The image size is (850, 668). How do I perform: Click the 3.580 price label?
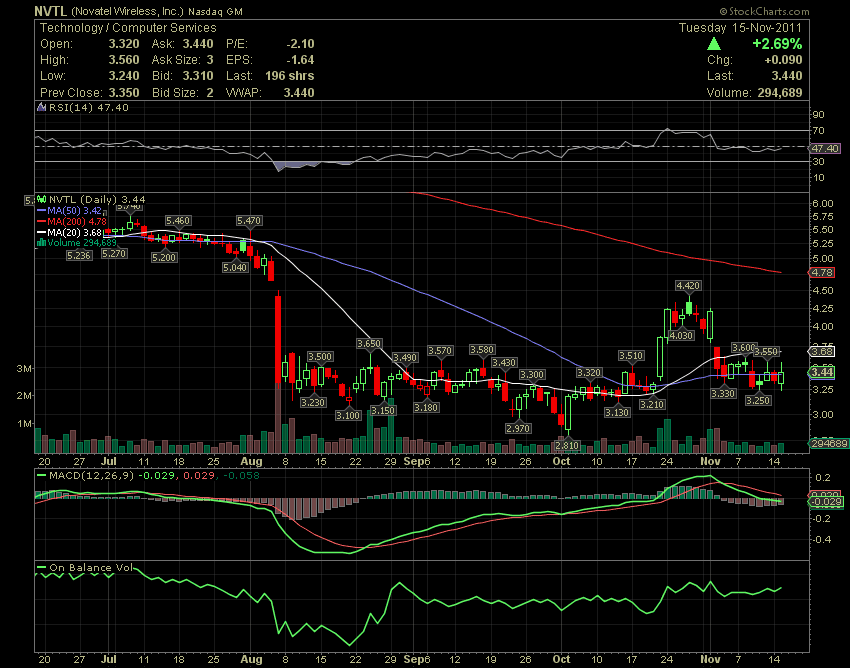[x=482, y=350]
